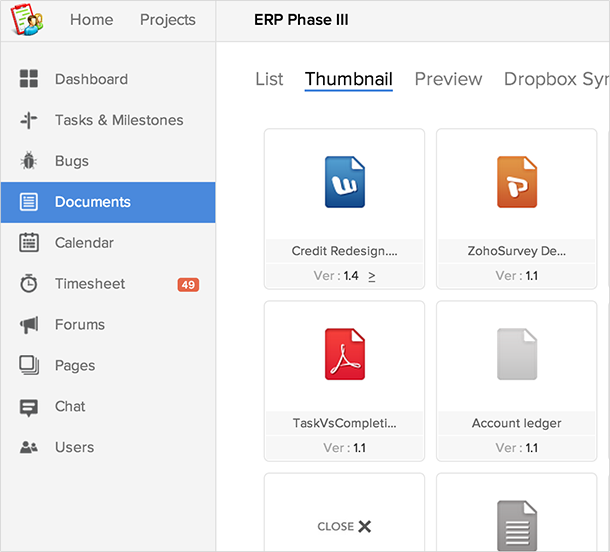Click the Zoho Projects logo icon
This screenshot has width=610, height=552.
point(26,19)
